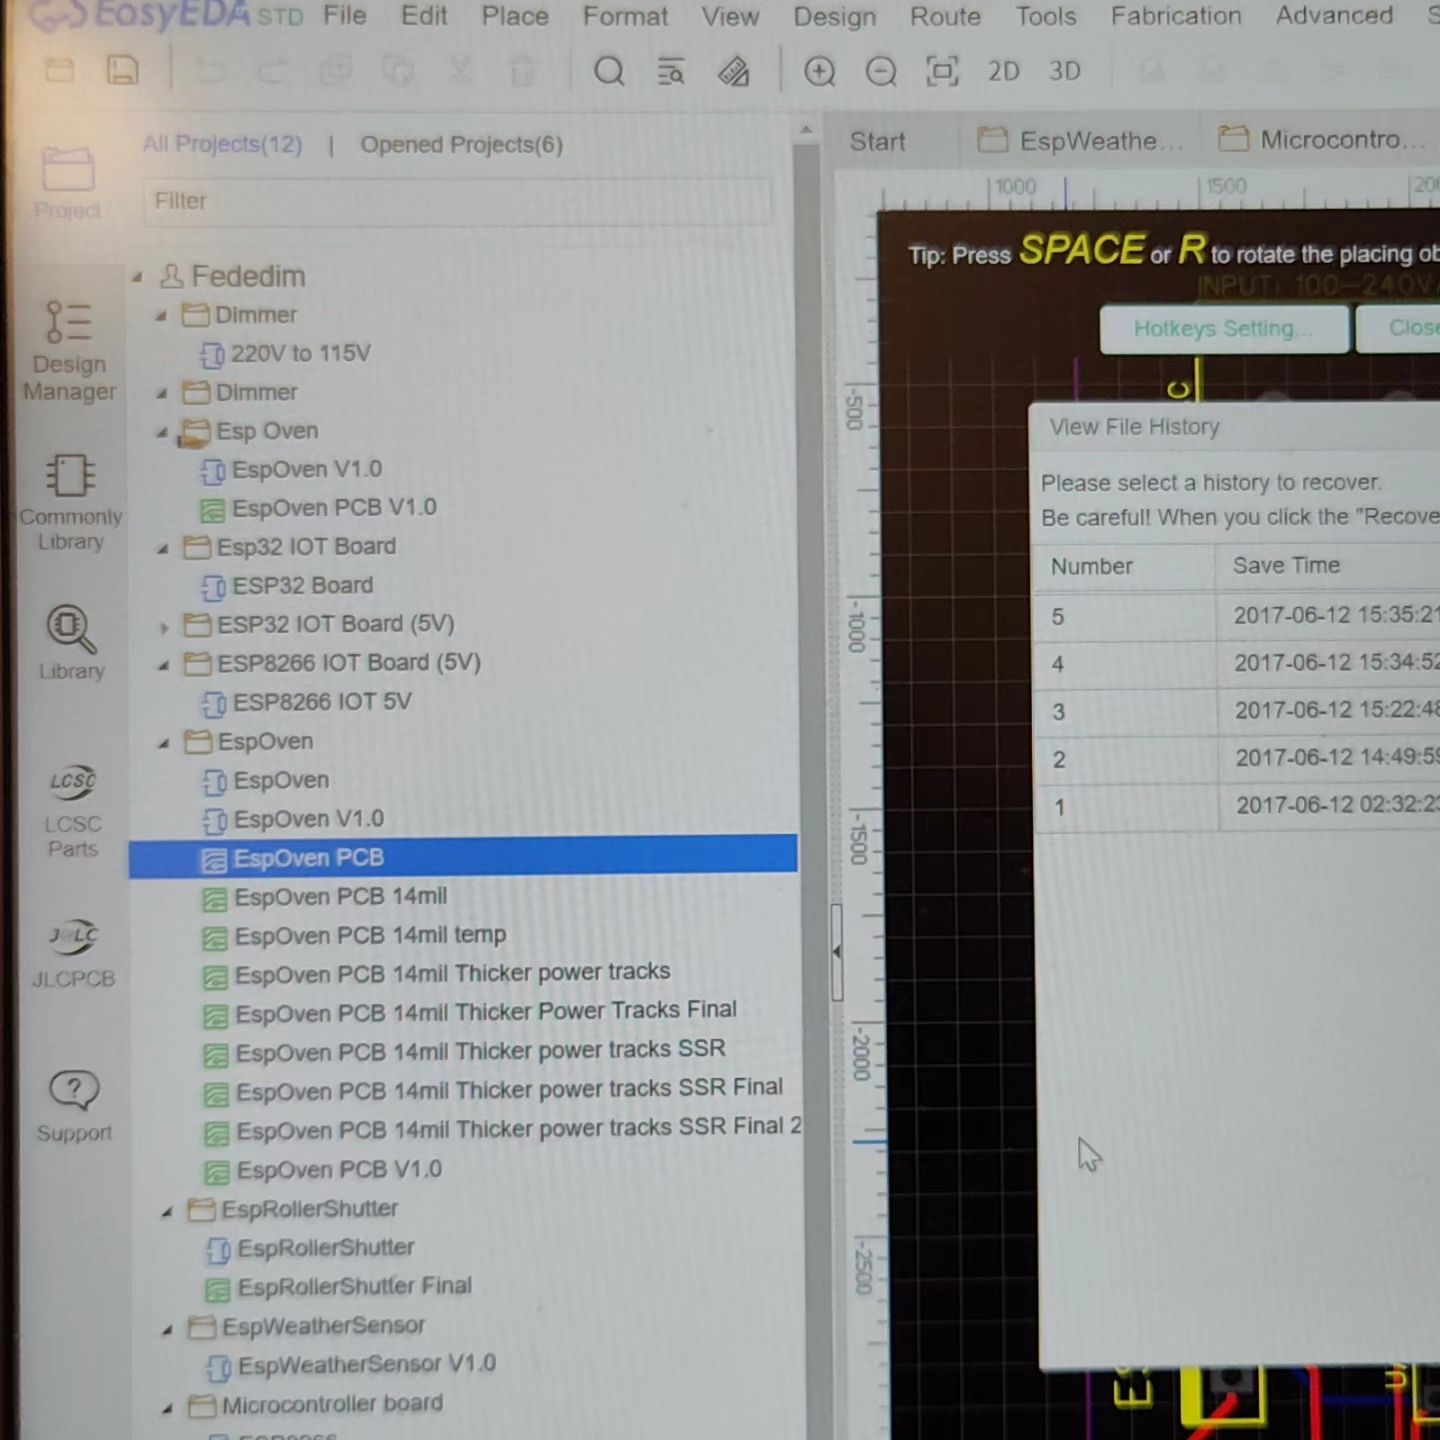Switch to the Start tab
Screen dimensions: 1440x1440
click(877, 141)
